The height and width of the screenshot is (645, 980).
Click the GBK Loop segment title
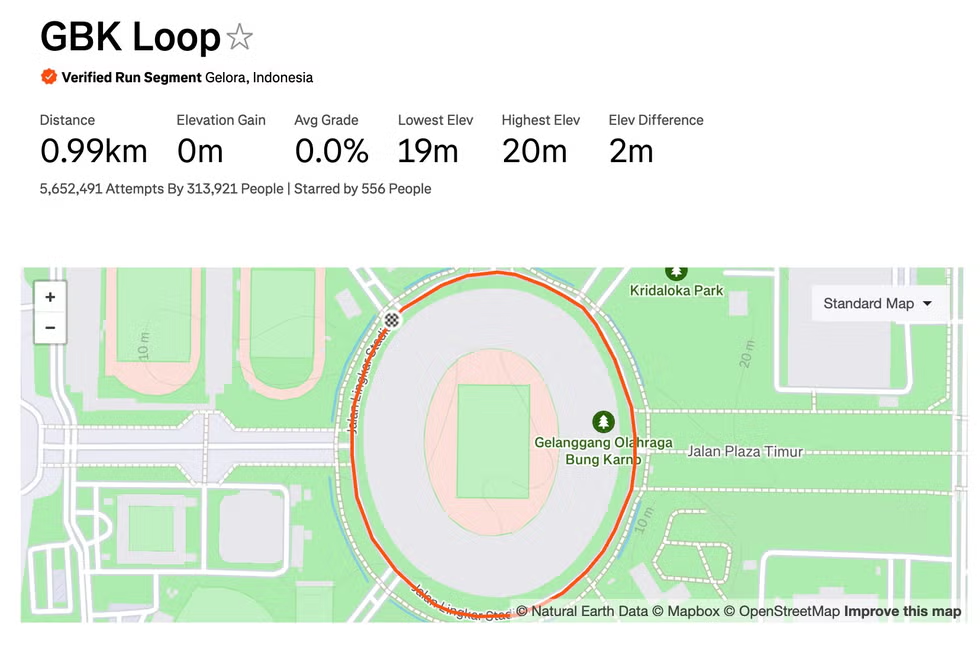(130, 37)
